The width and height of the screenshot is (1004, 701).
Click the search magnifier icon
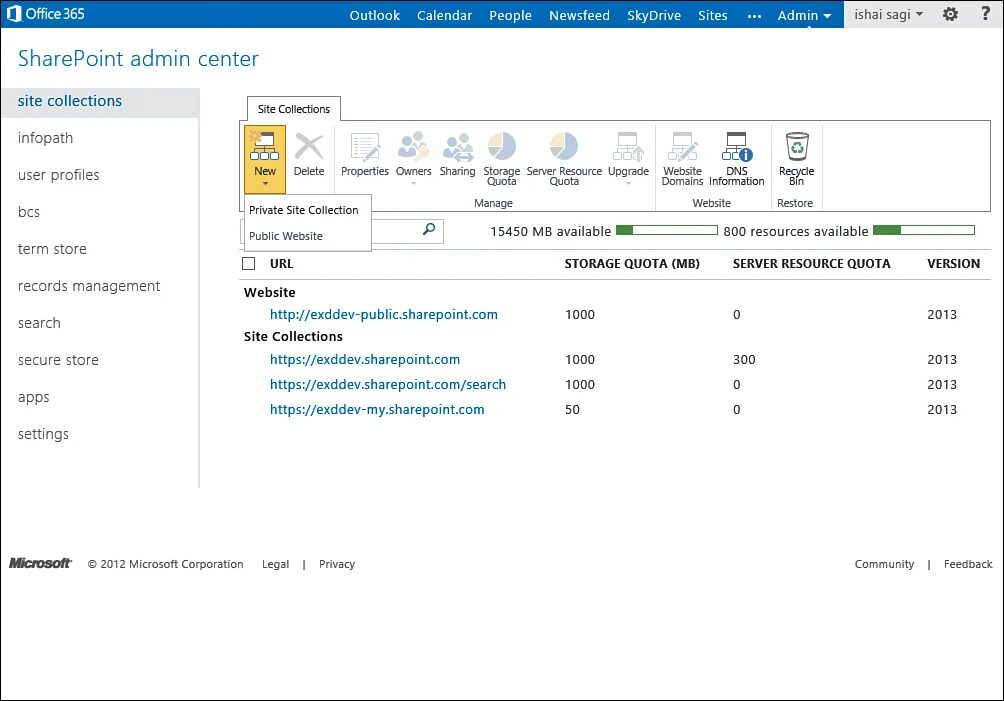point(429,229)
